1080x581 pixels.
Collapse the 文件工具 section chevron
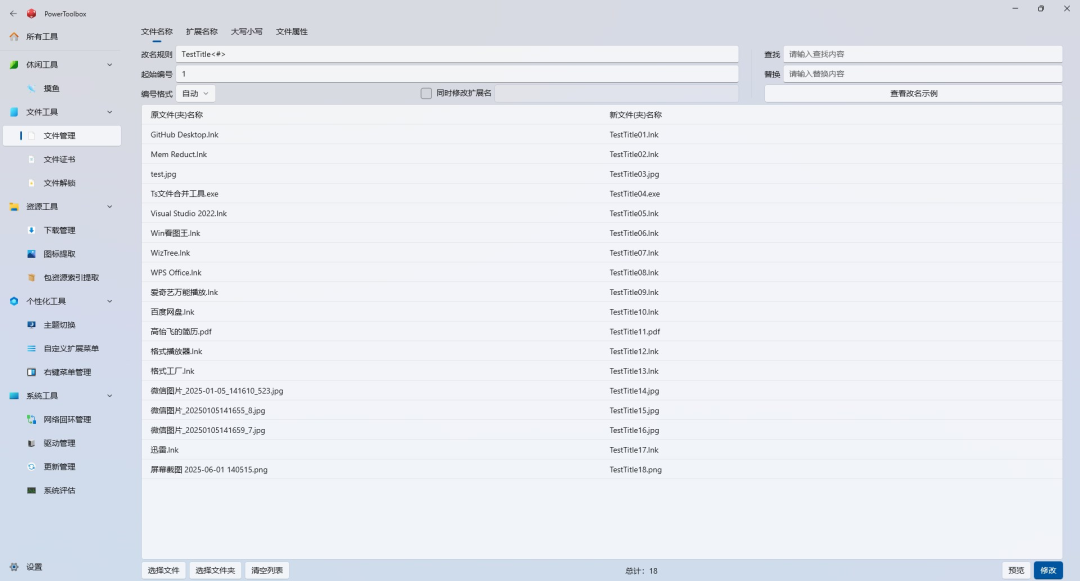point(110,112)
